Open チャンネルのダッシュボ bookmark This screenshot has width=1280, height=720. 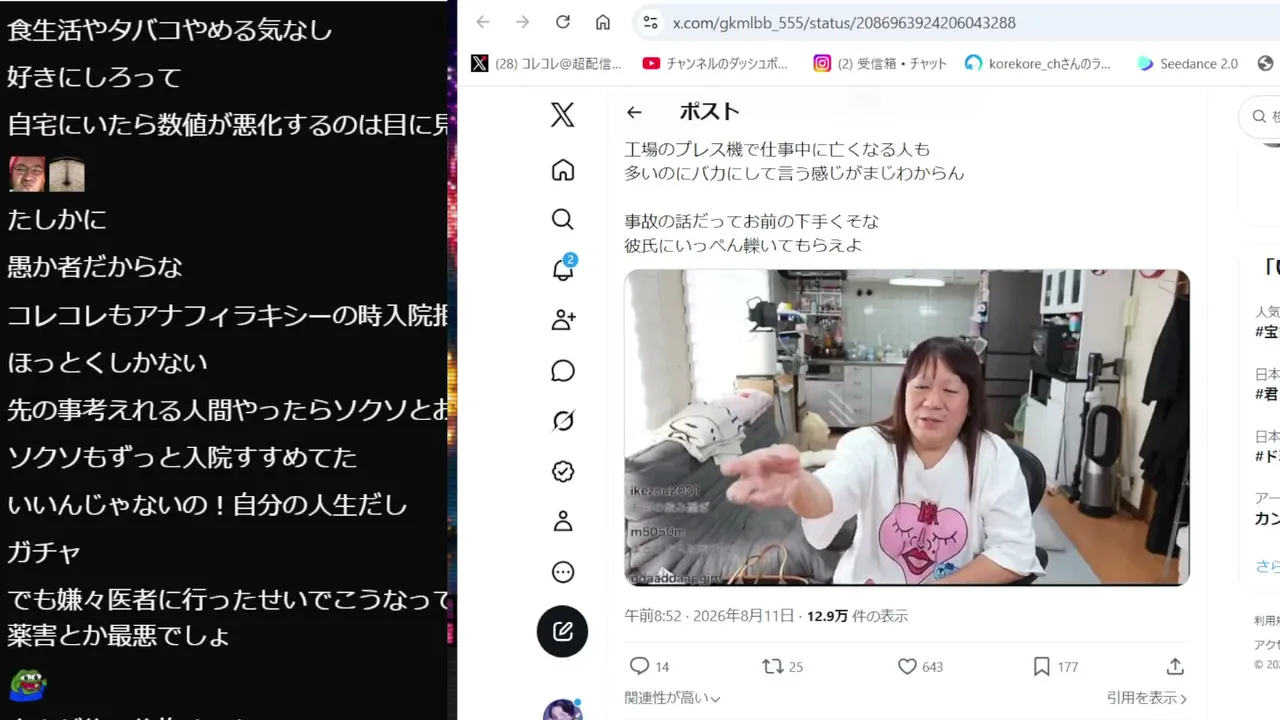(x=716, y=63)
